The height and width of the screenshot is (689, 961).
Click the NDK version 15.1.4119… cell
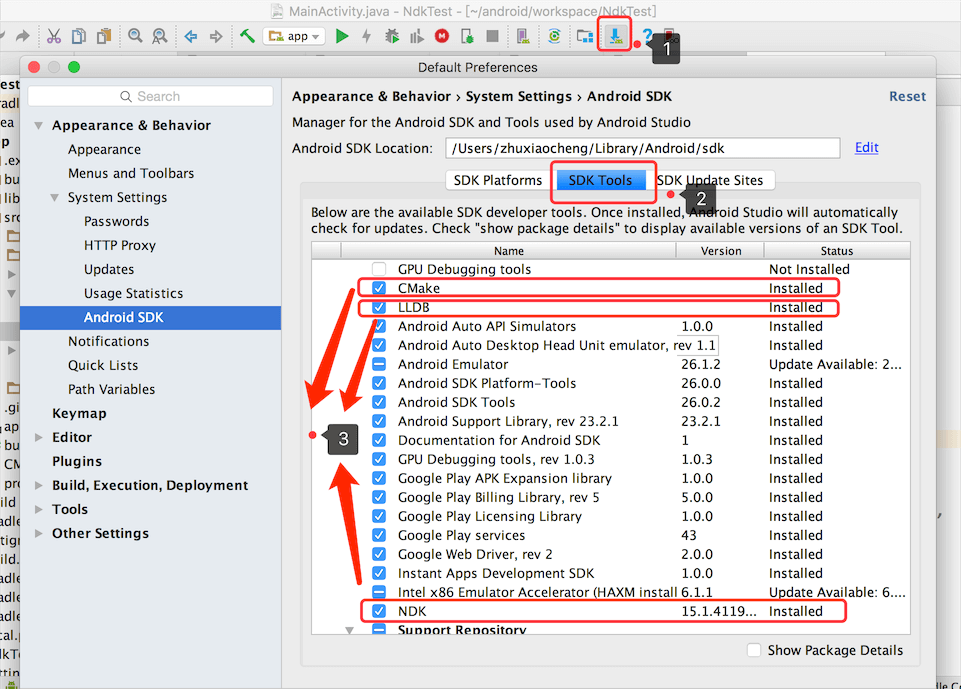pos(719,611)
